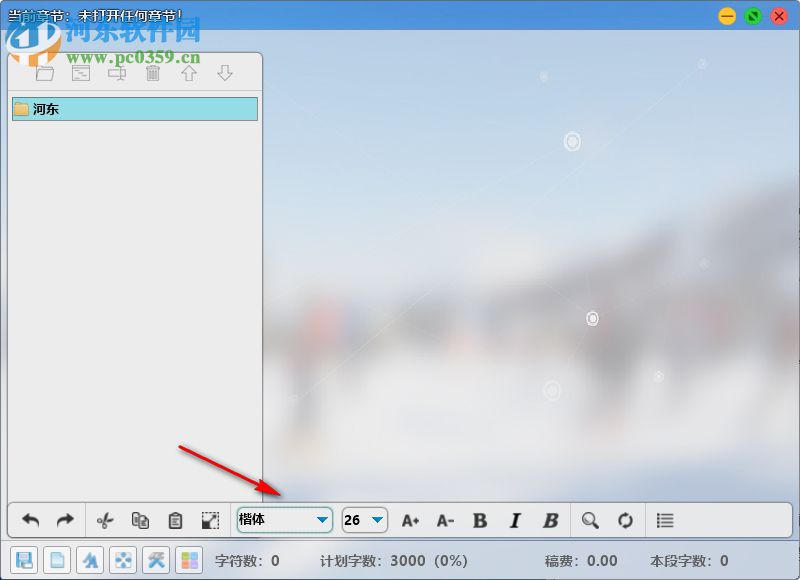
Task: Cut text with the scissors icon
Action: (103, 520)
